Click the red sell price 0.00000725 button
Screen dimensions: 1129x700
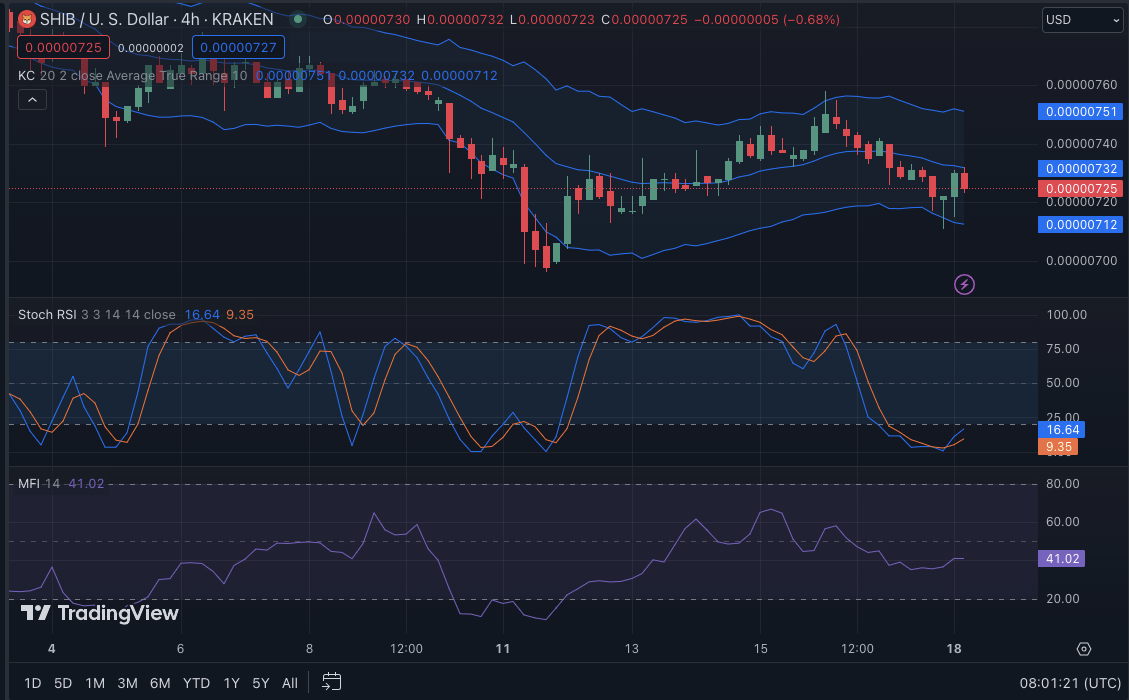pyautogui.click(x=63, y=48)
